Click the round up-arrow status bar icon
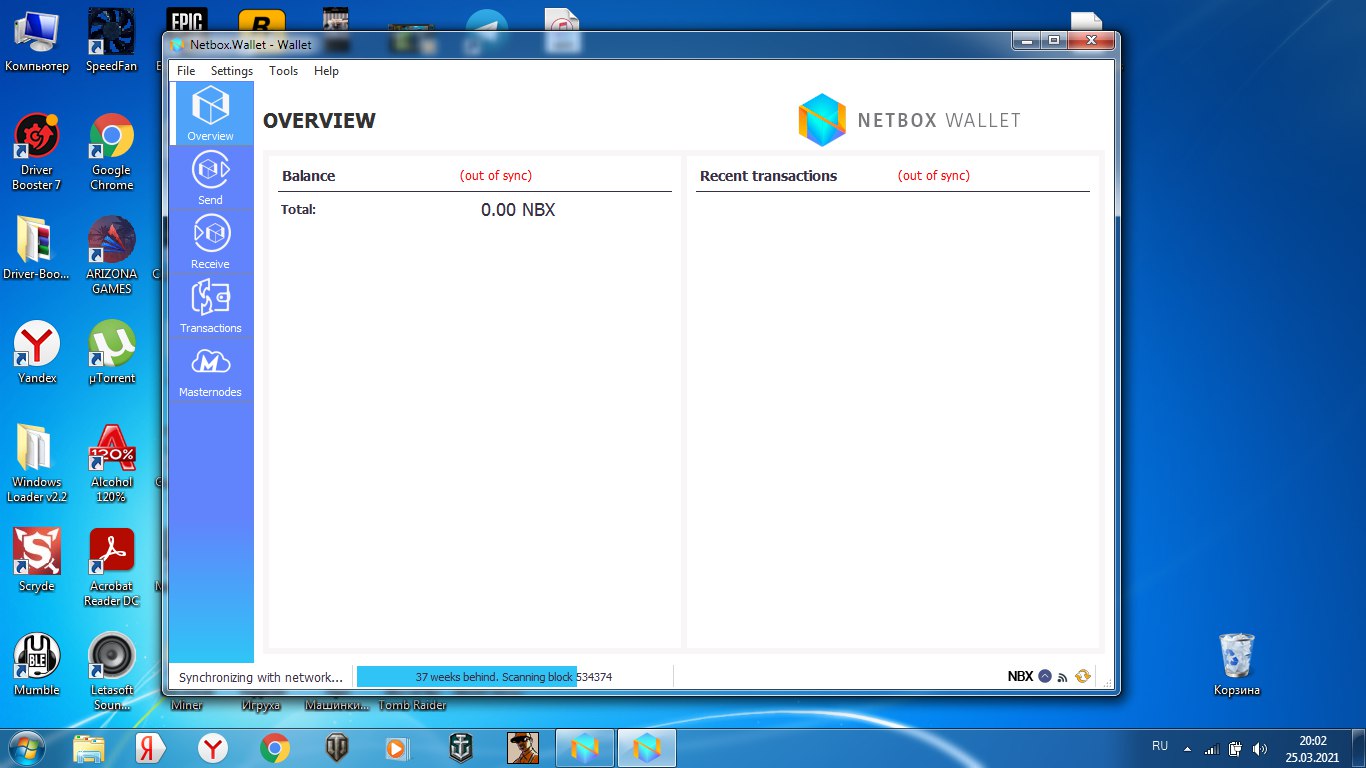 tap(1045, 676)
